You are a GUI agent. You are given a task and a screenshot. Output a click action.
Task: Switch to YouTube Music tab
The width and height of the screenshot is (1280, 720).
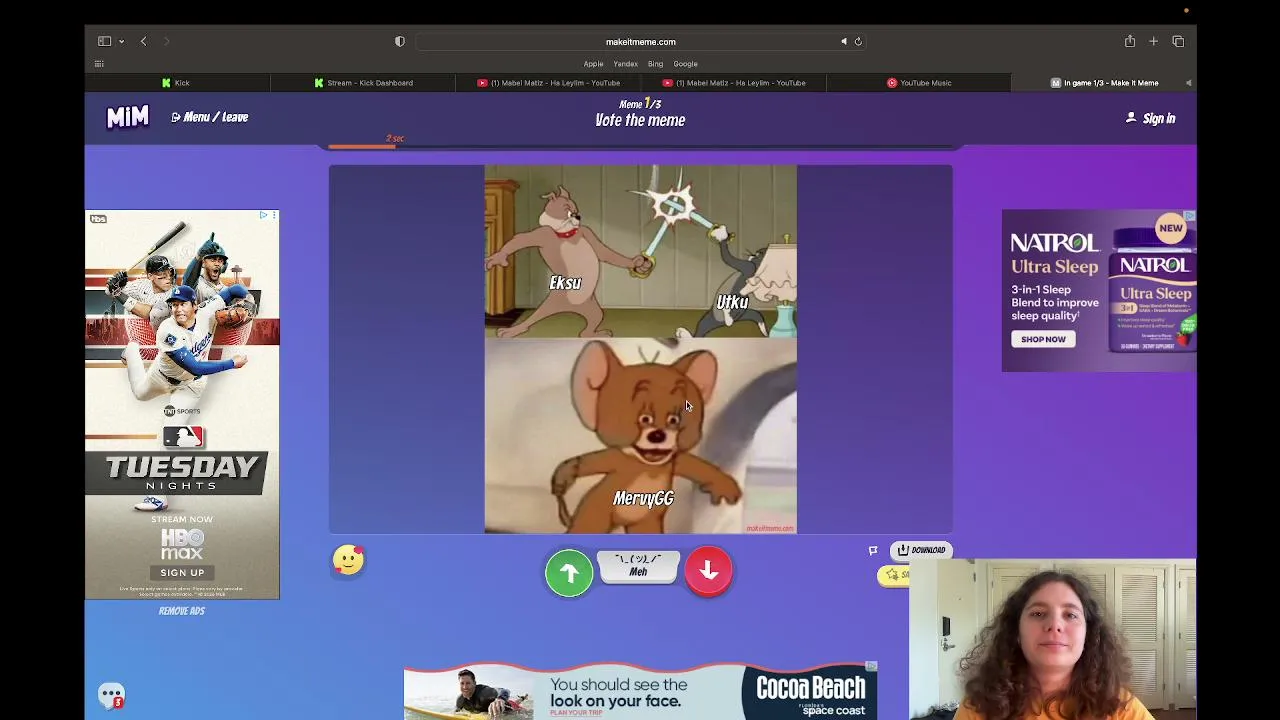[919, 83]
